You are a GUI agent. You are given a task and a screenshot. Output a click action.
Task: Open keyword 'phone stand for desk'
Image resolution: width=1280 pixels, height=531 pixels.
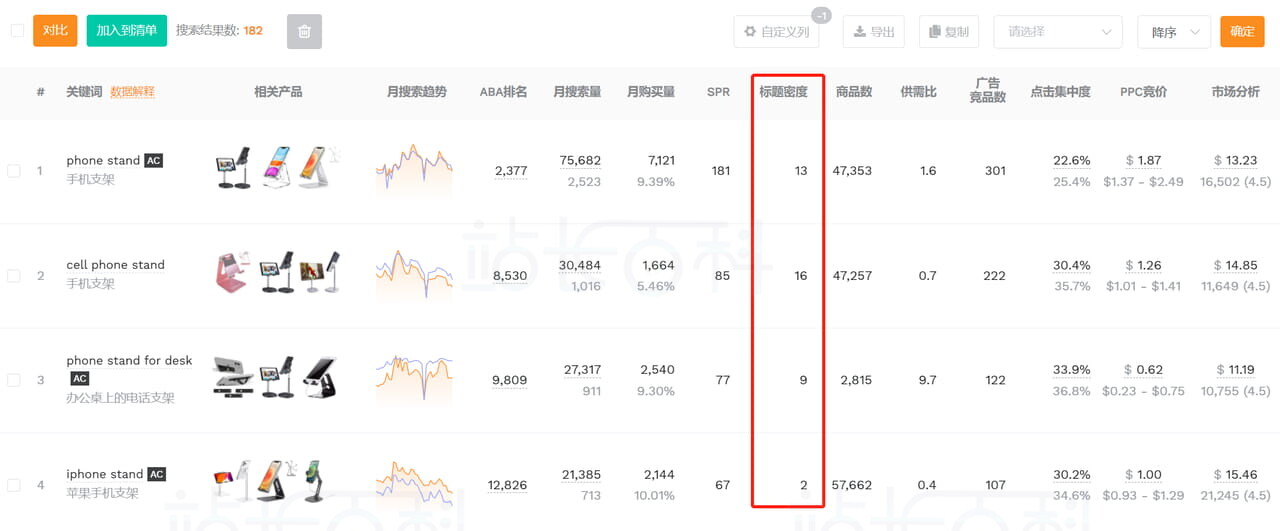tap(129, 361)
